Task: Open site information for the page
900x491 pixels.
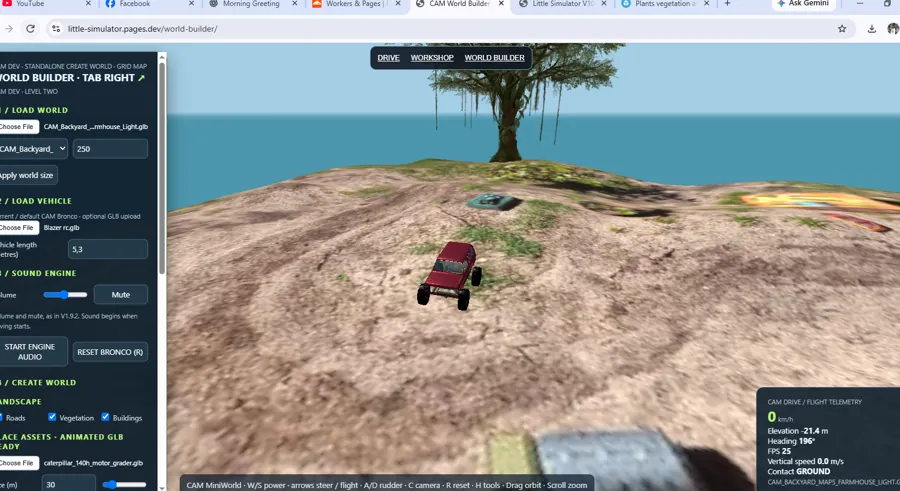Action: tap(56, 29)
